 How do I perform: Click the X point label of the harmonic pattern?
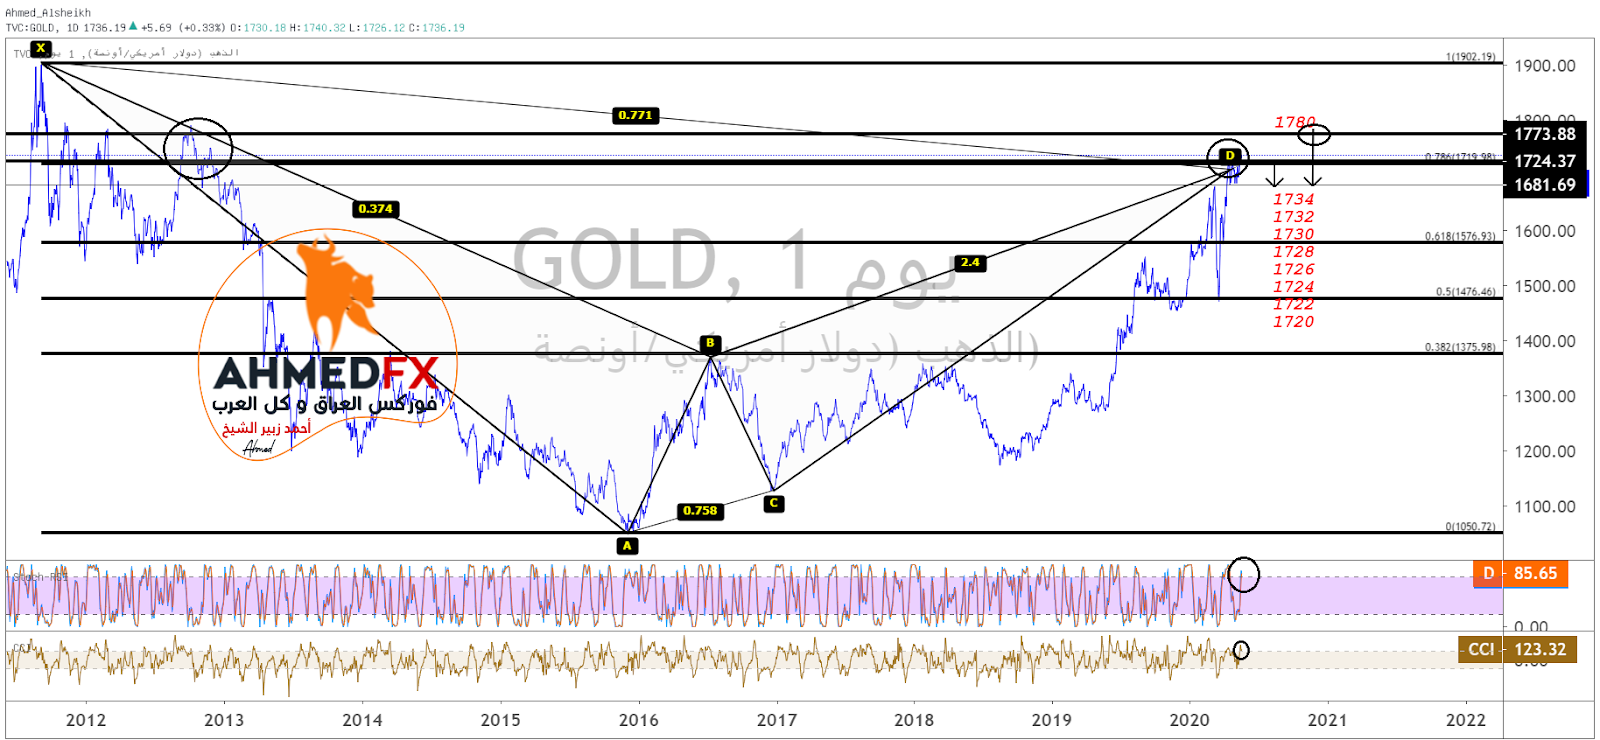click(40, 48)
